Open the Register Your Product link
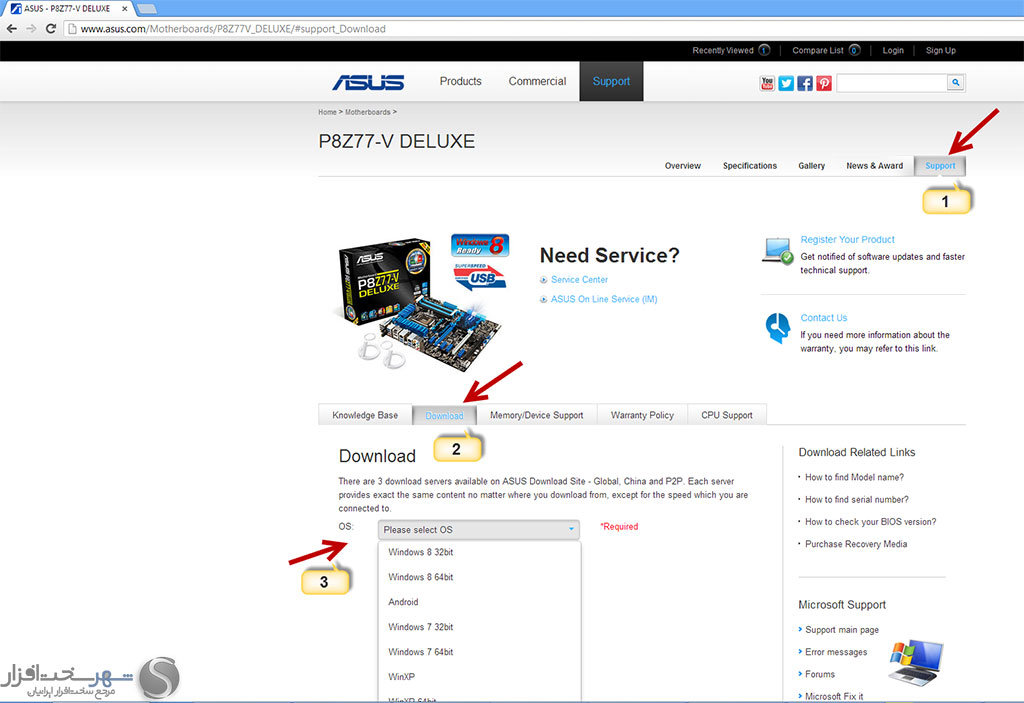Image resolution: width=1024 pixels, height=703 pixels. click(x=848, y=240)
